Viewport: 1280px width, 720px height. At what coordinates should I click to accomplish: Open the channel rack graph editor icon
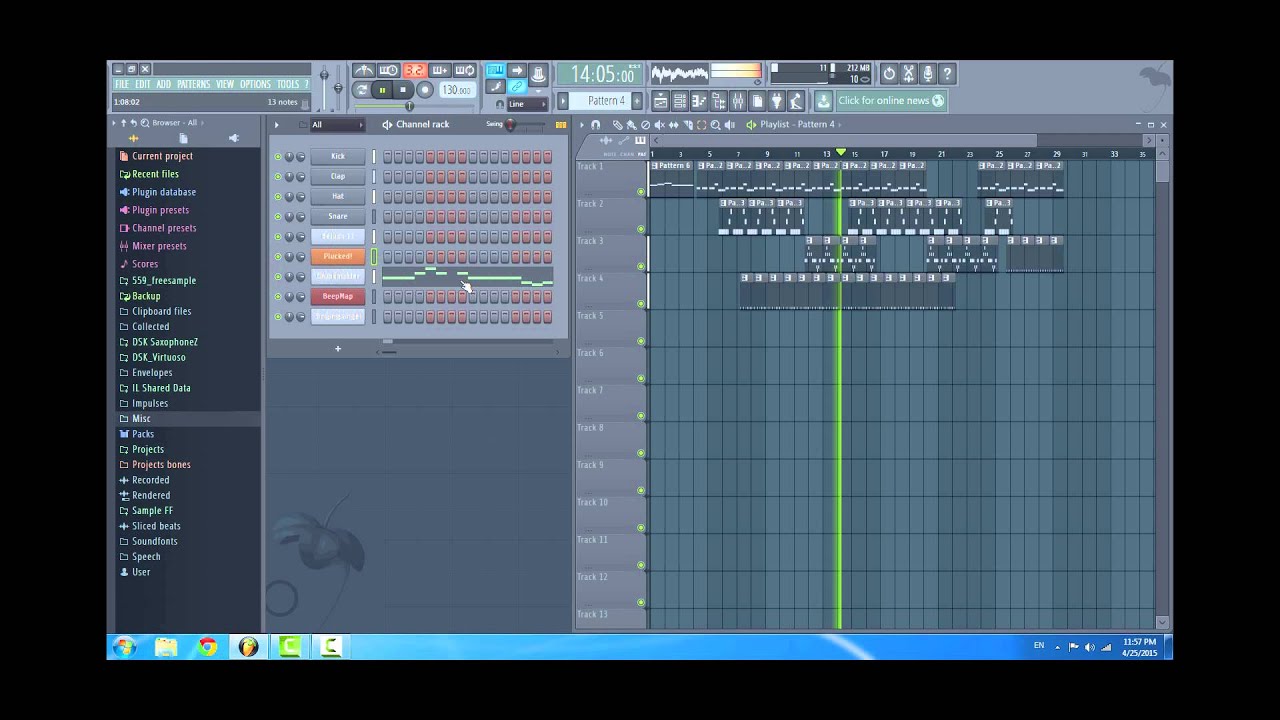[561, 125]
